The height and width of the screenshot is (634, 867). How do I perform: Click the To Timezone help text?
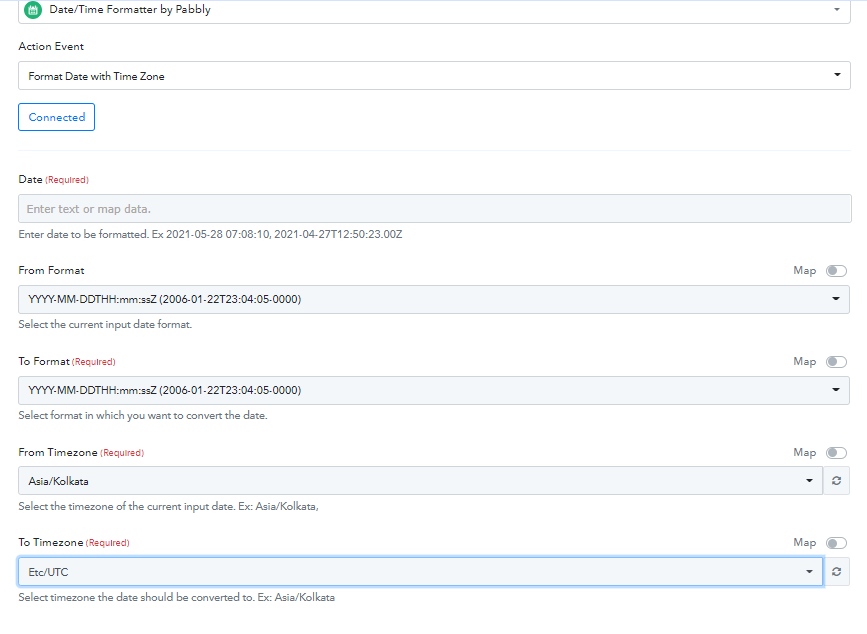pyautogui.click(x=176, y=598)
